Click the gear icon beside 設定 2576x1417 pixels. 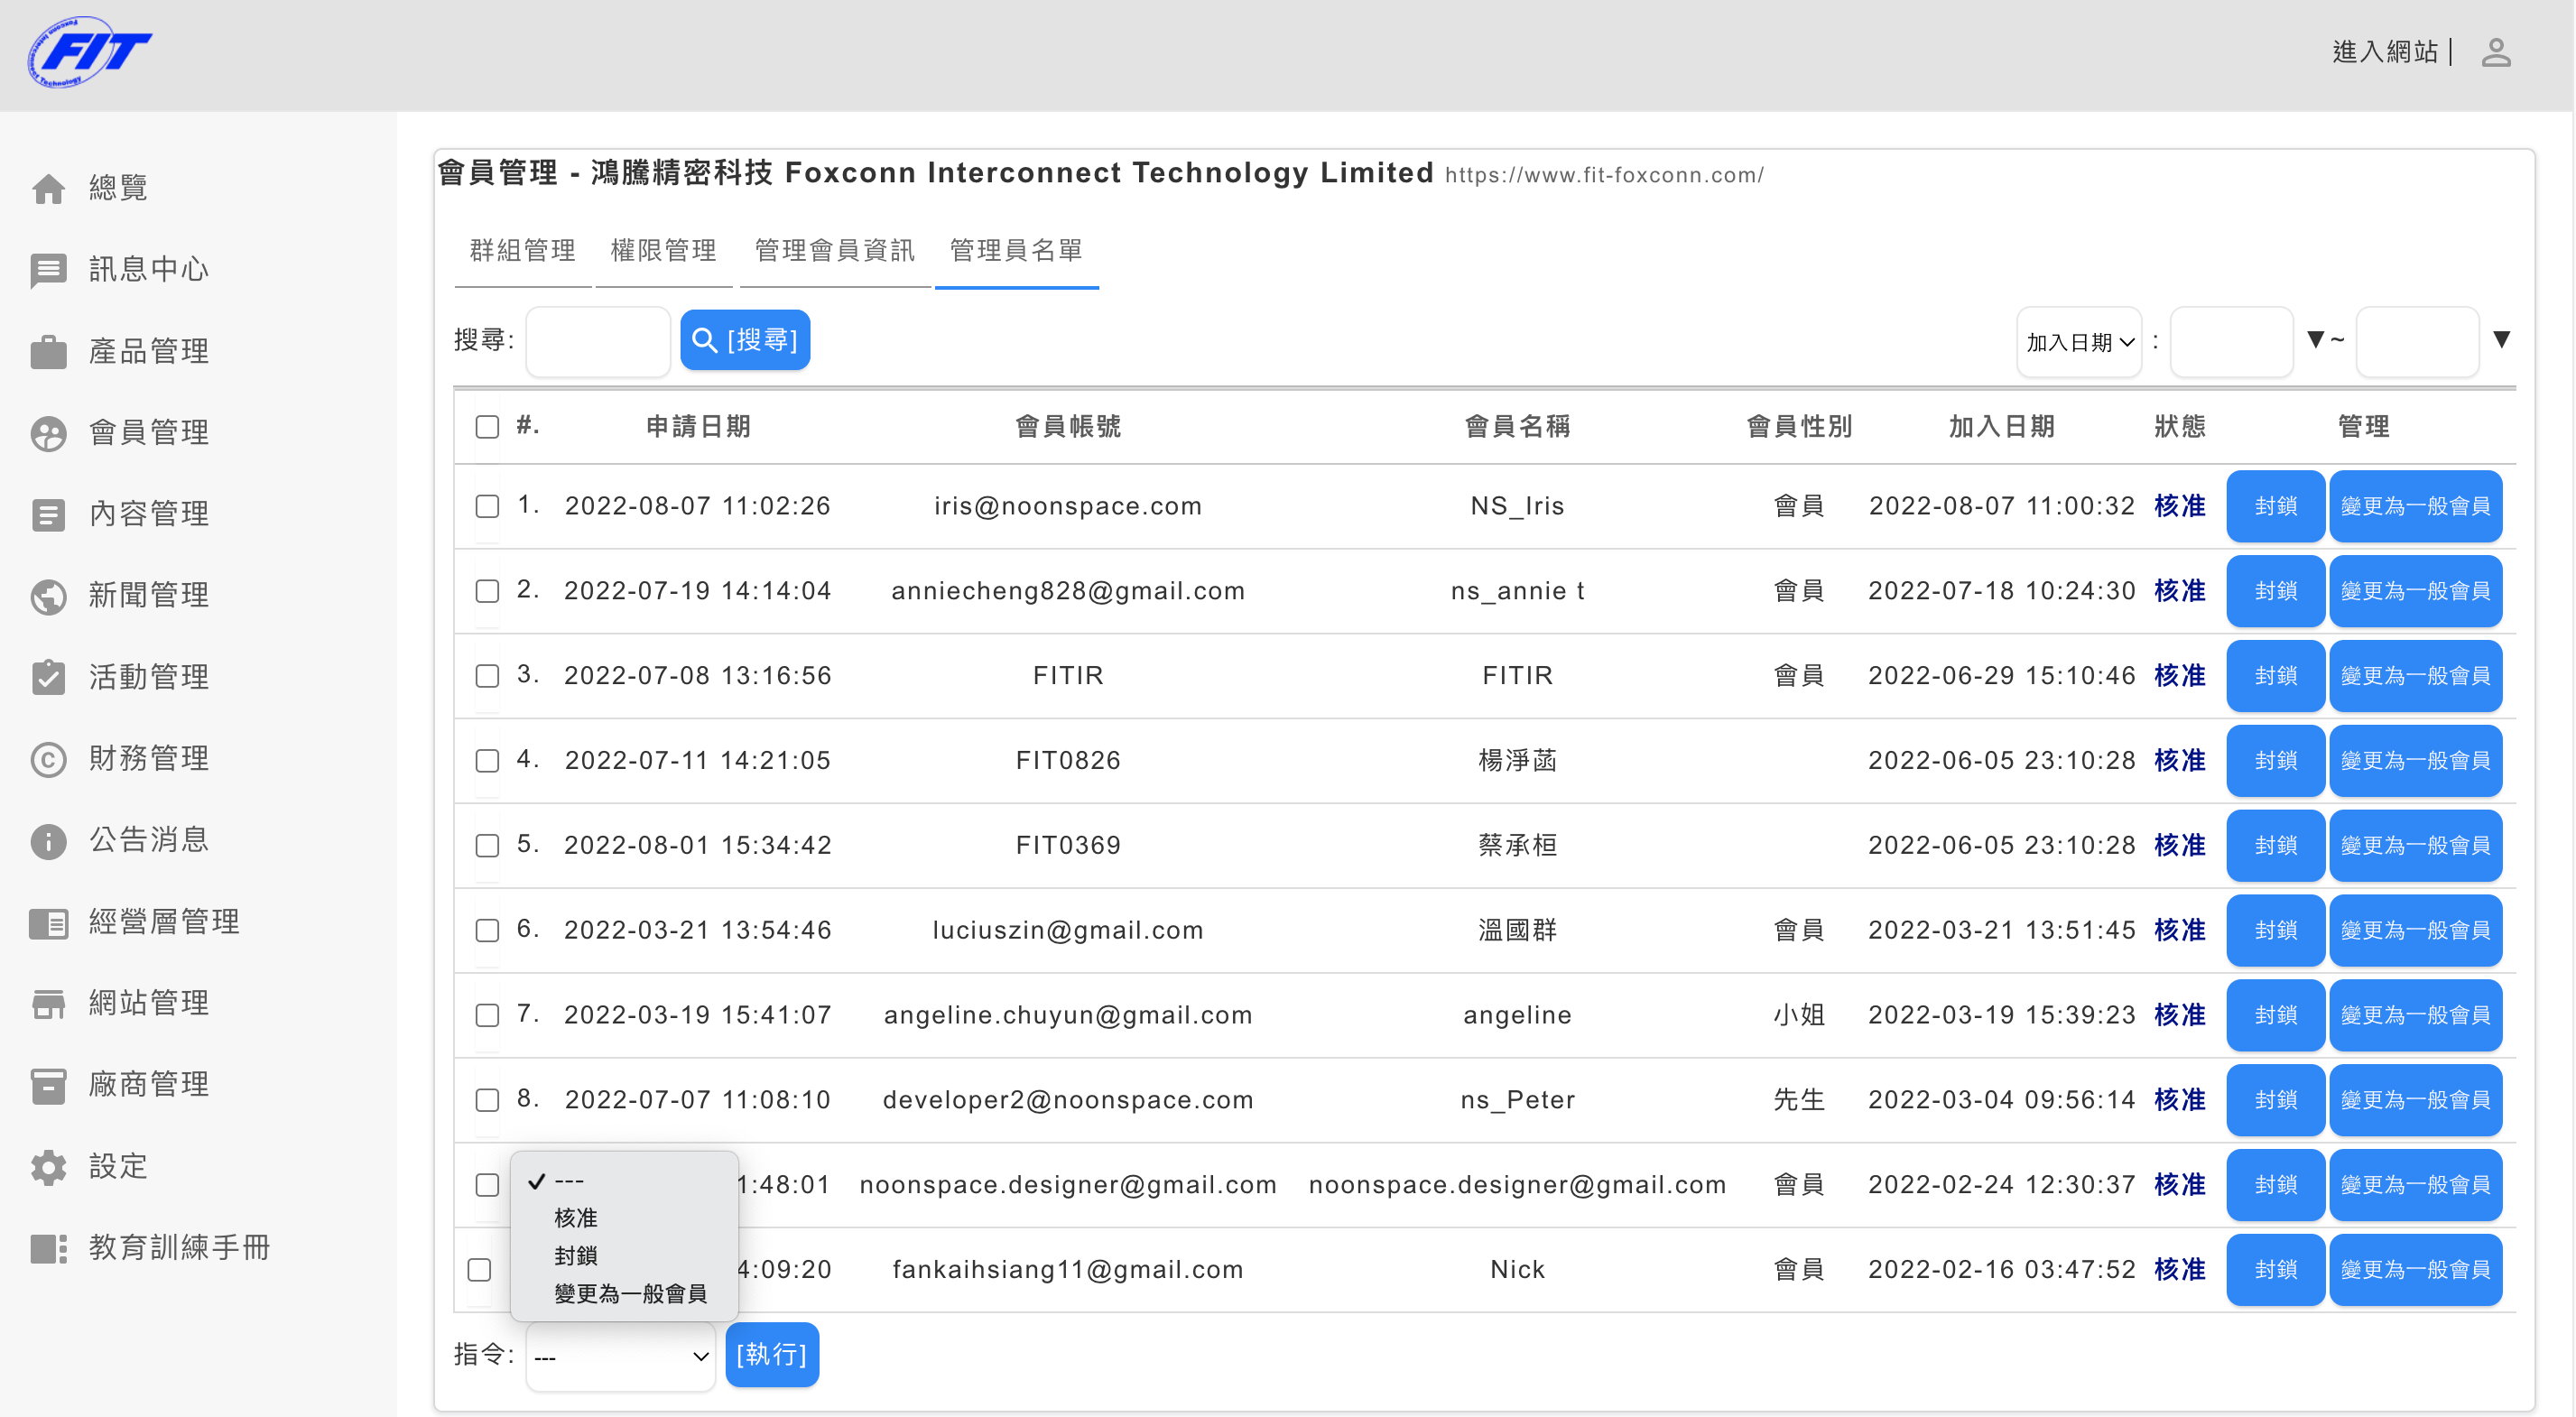(x=48, y=1167)
